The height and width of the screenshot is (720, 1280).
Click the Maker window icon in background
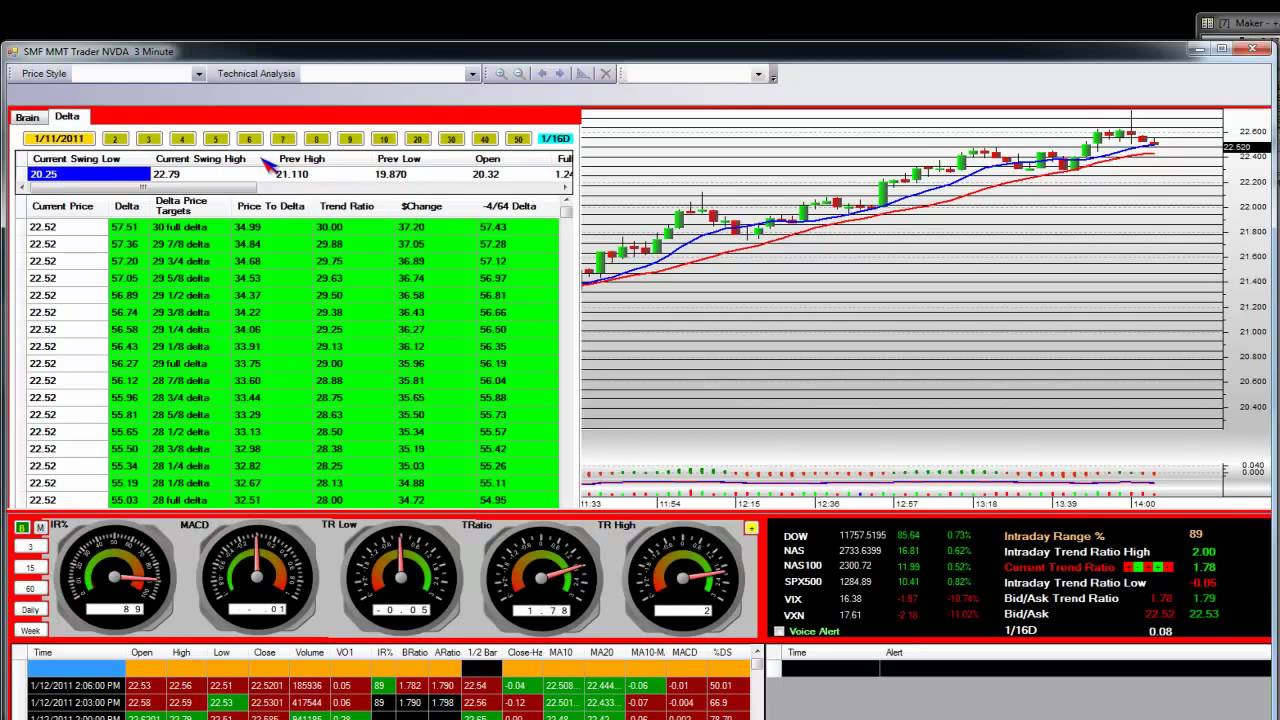1207,23
